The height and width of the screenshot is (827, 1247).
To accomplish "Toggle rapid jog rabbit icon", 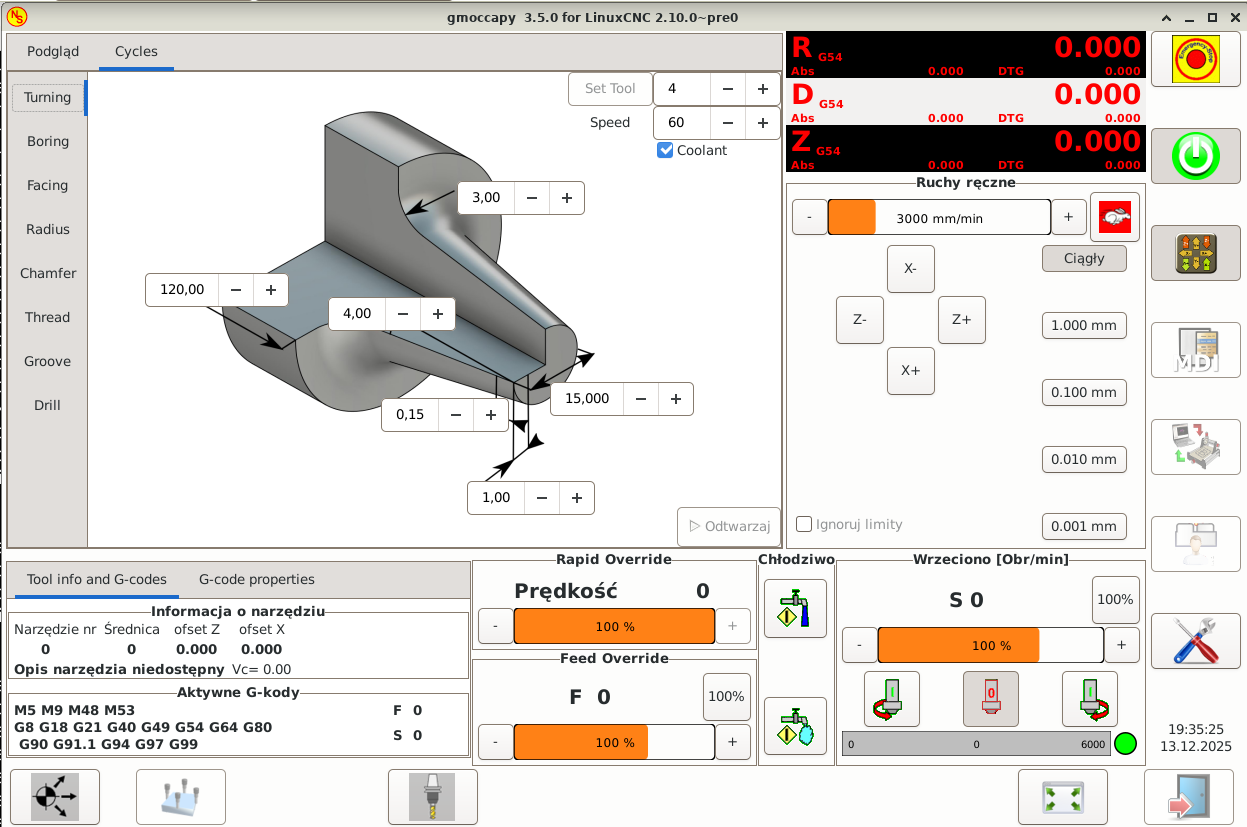I will [1115, 217].
